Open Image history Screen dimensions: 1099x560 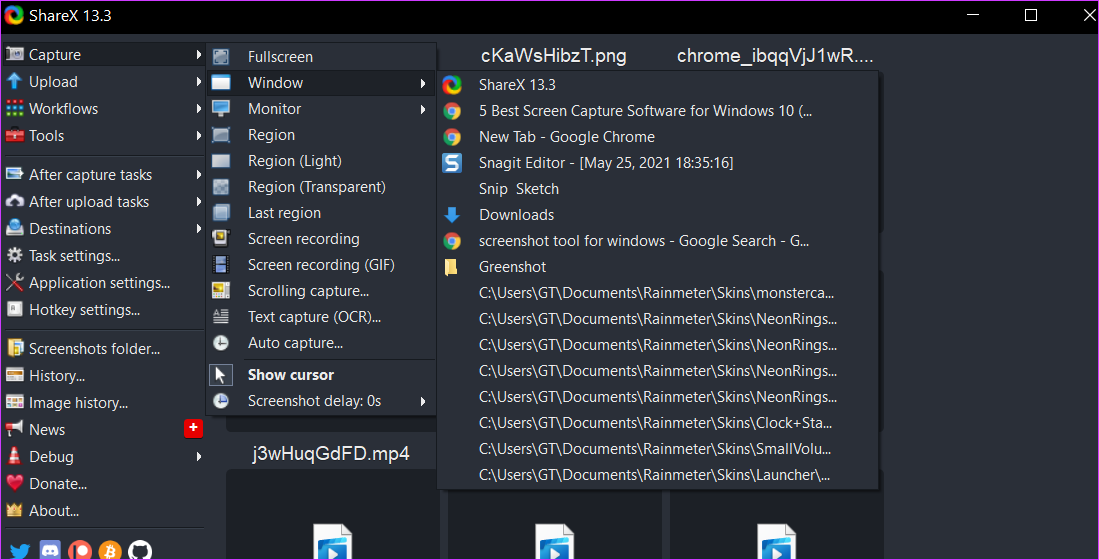(x=103, y=402)
